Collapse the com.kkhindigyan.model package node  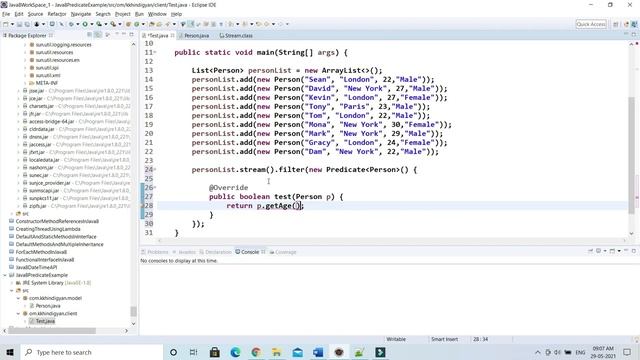point(18,298)
